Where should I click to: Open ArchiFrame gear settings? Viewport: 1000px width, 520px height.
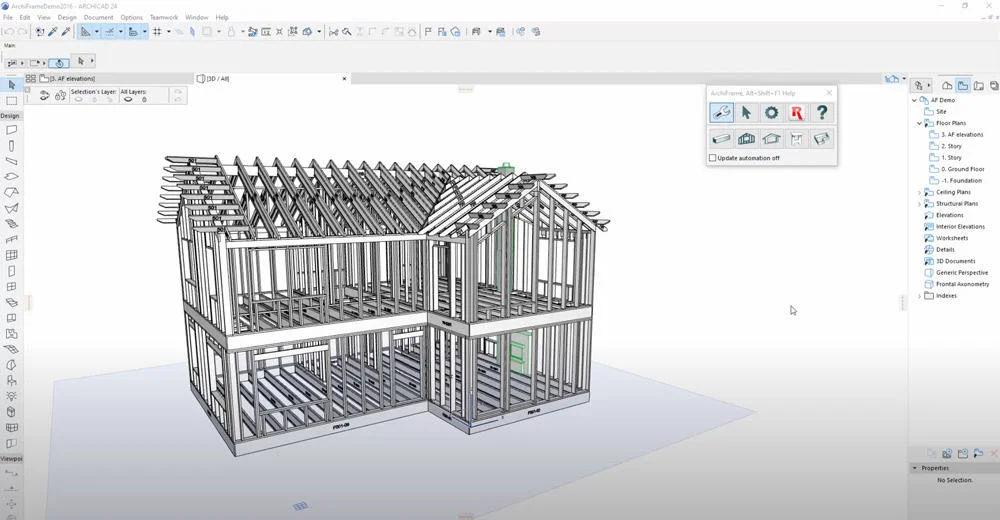[771, 113]
